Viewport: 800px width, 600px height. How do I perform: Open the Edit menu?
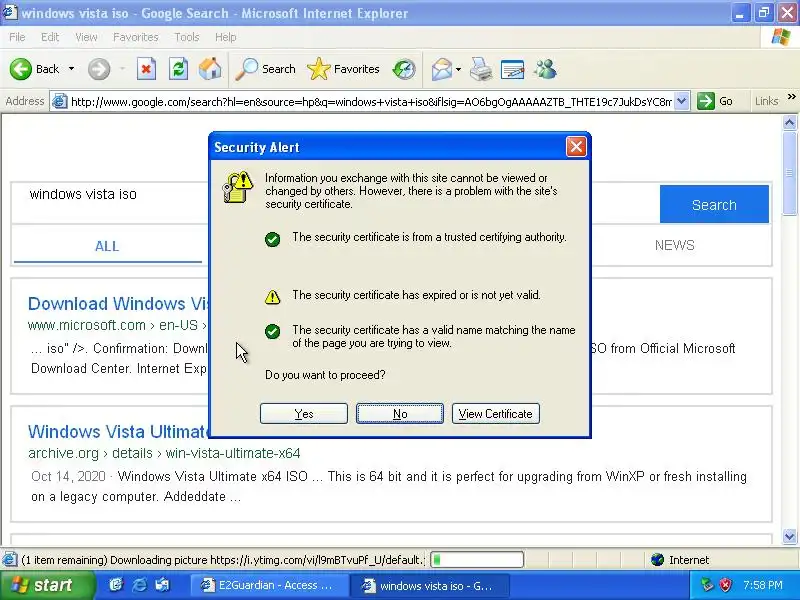pyautogui.click(x=50, y=37)
